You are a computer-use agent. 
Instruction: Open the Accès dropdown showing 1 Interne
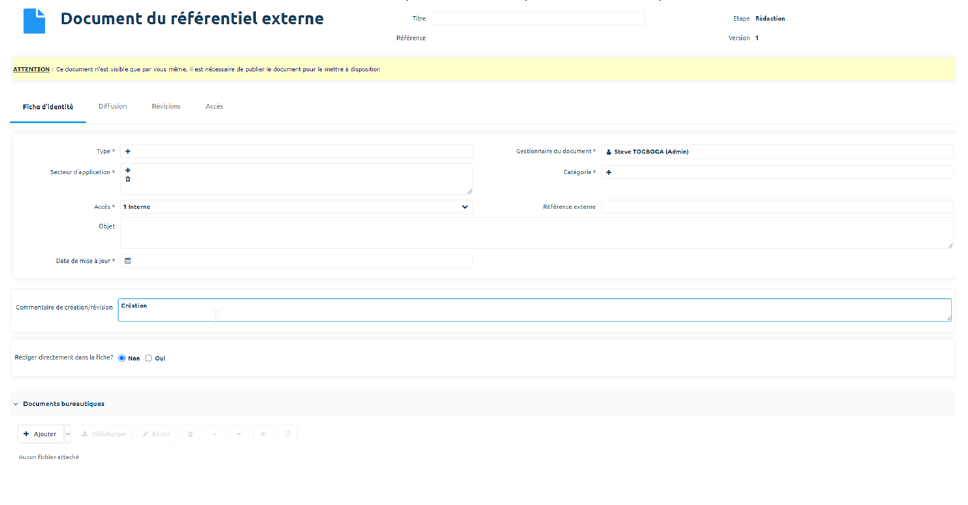(x=295, y=207)
